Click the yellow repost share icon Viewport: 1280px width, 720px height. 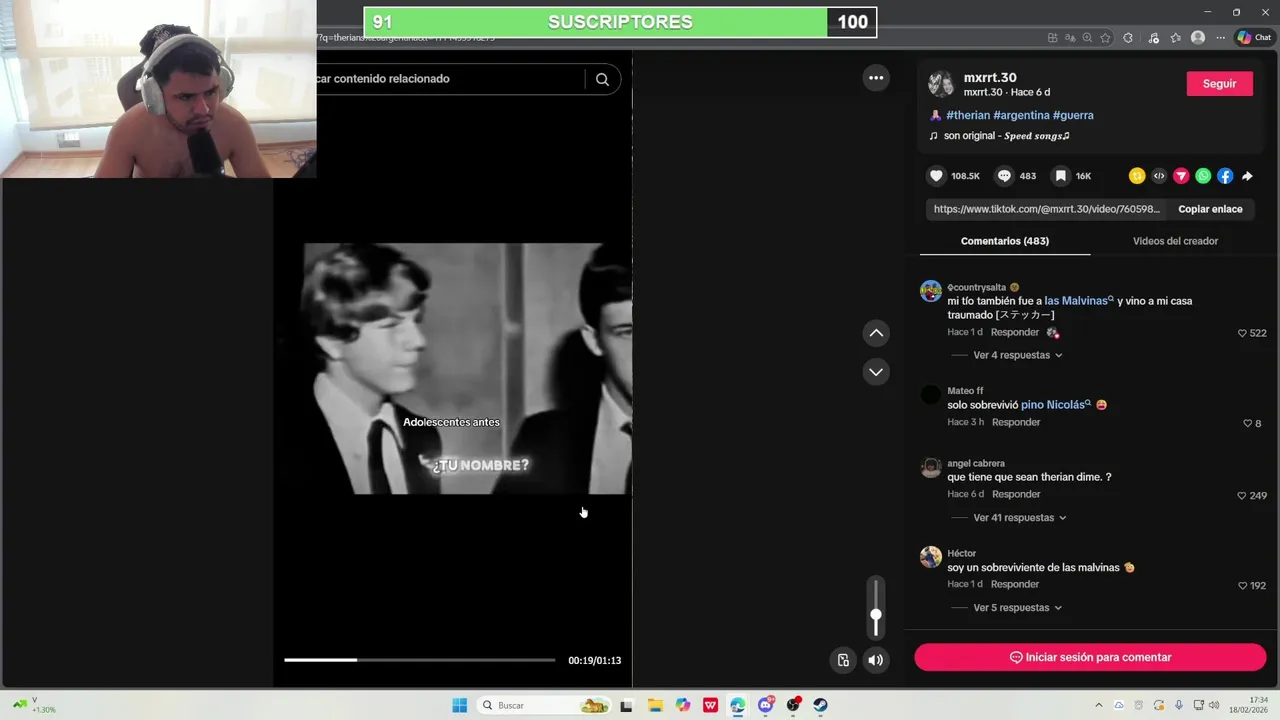tap(1137, 176)
